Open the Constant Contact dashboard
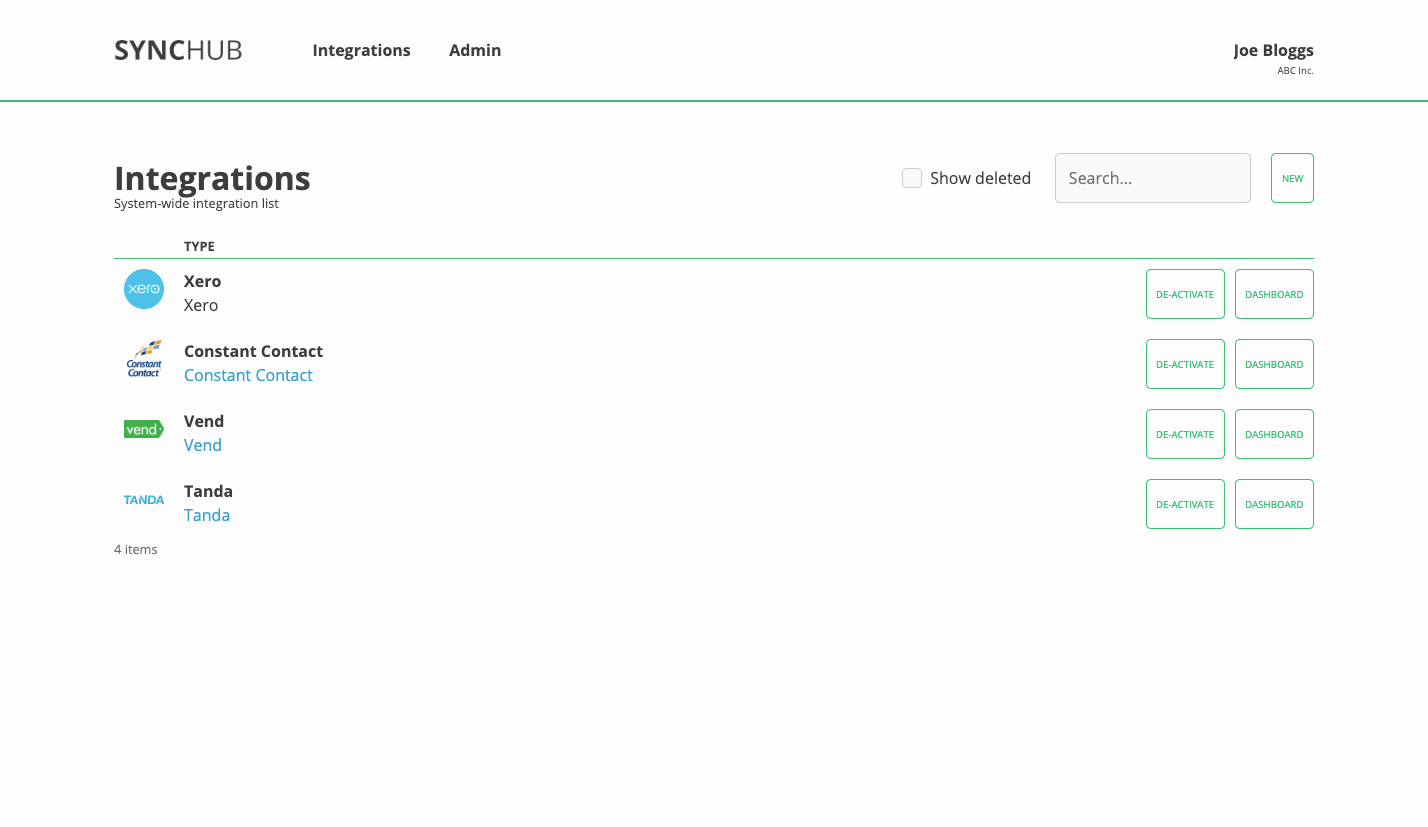This screenshot has height=827, width=1428. [1274, 364]
